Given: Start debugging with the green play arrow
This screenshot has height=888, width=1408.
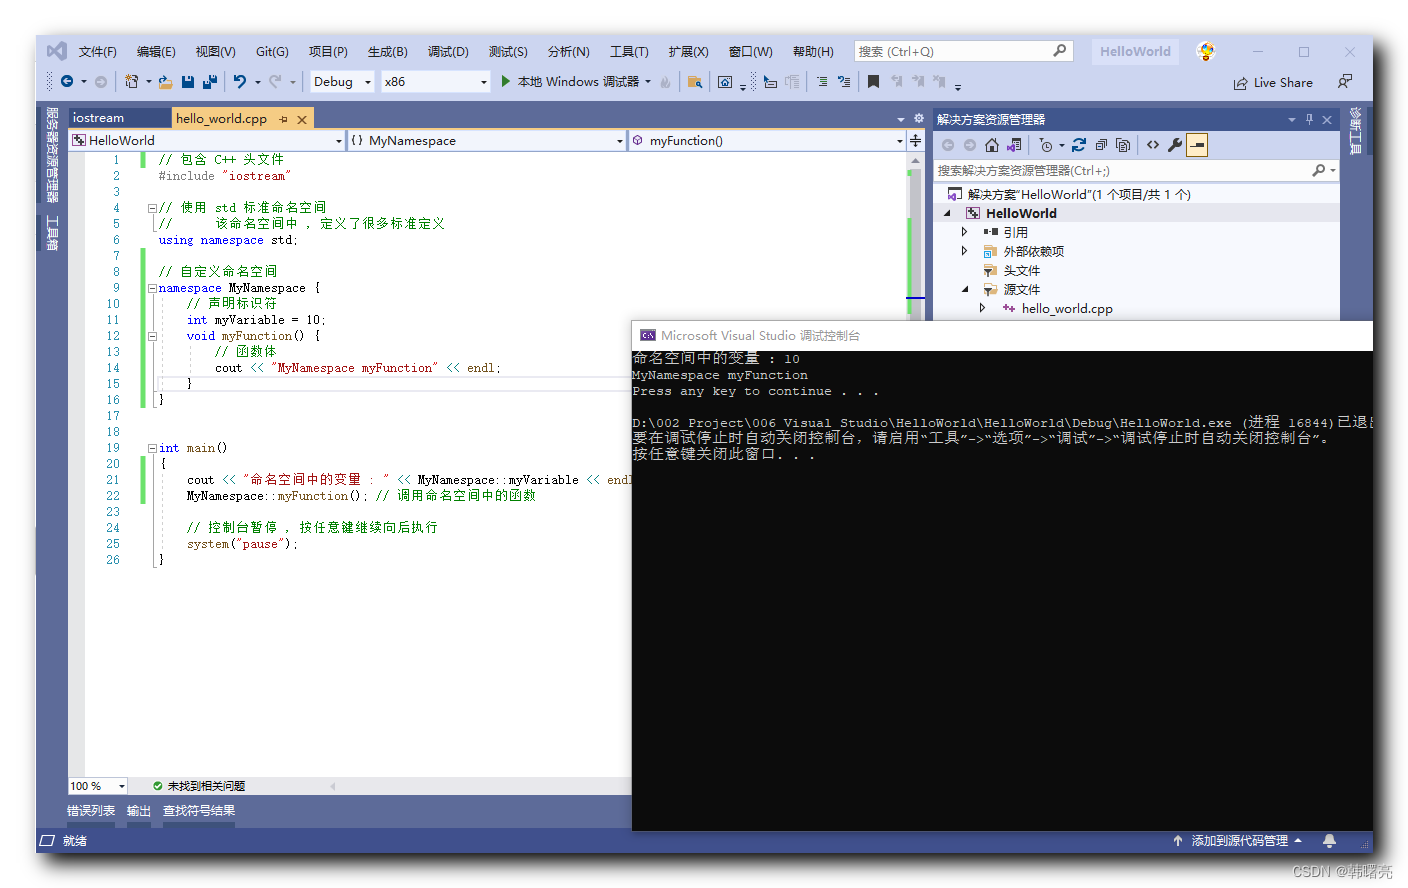Looking at the screenshot, I should pos(506,82).
